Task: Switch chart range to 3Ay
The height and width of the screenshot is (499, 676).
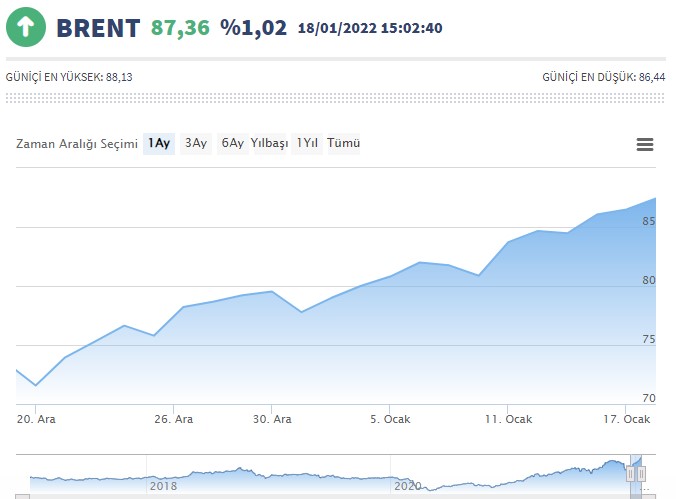Action: [x=196, y=143]
